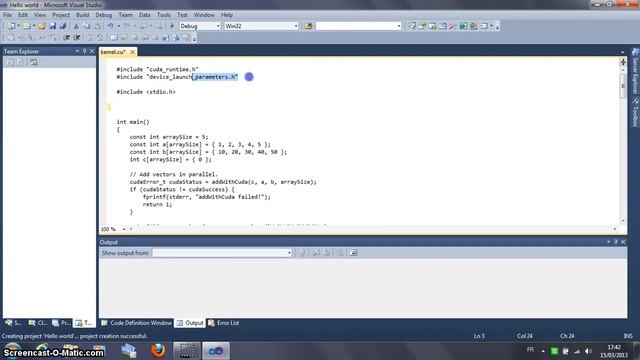Viewport: 640px width, 360px height.
Task: Select the Output tab at the bottom
Action: click(190, 323)
